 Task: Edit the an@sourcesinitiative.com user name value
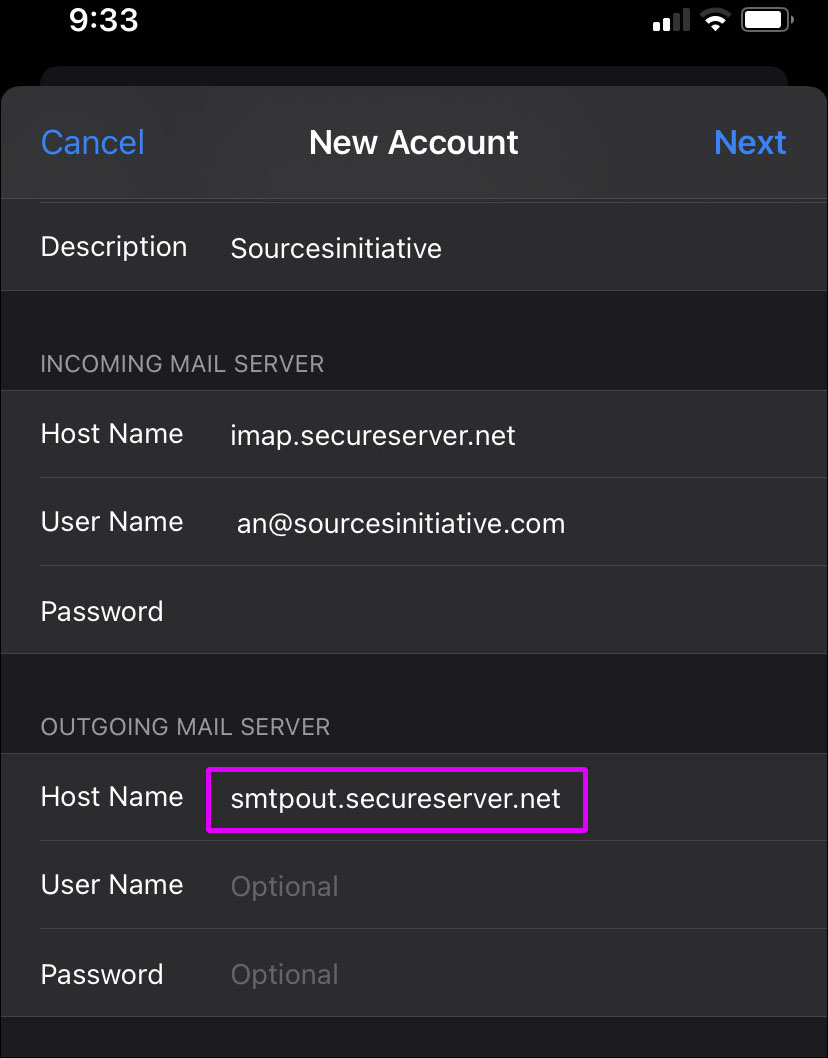[x=400, y=523]
